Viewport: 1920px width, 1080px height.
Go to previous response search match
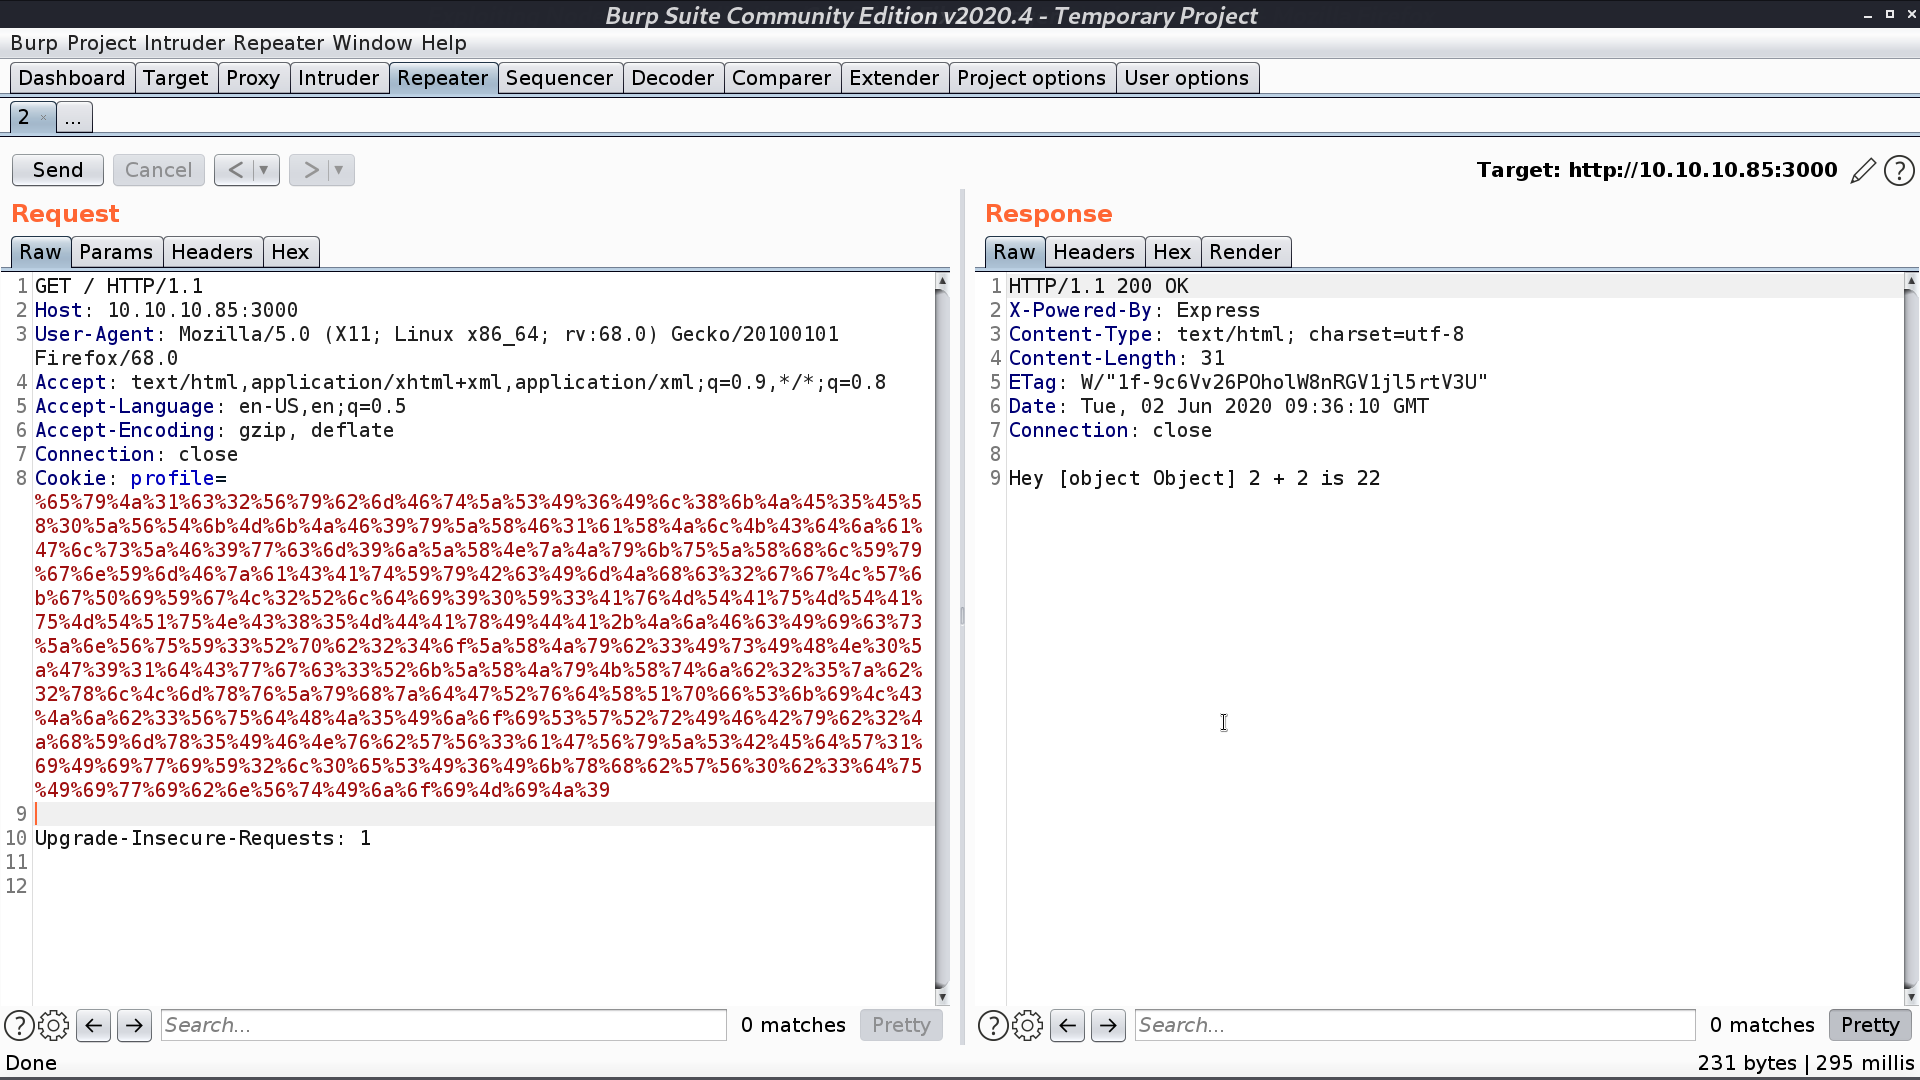(1068, 1025)
